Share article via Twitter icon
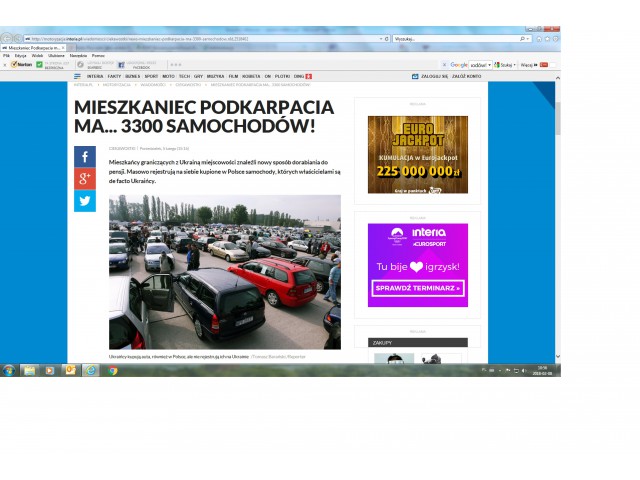Viewport: 640px width, 480px height. coord(84,201)
